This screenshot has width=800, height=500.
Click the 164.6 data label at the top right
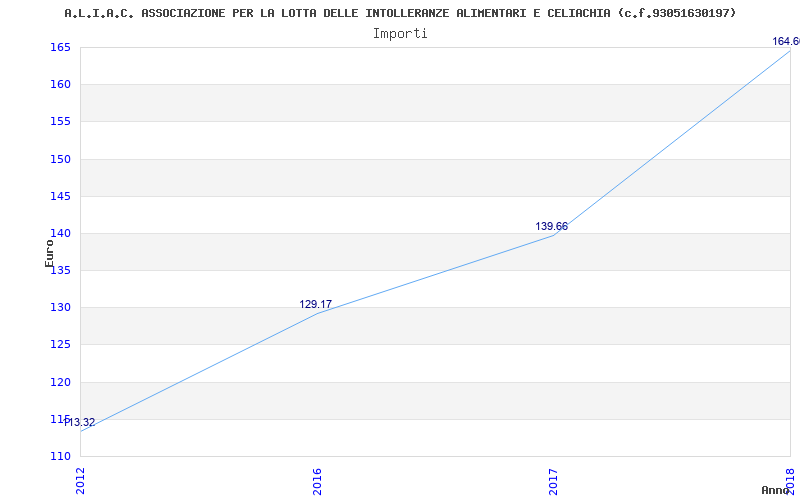pyautogui.click(x=786, y=41)
